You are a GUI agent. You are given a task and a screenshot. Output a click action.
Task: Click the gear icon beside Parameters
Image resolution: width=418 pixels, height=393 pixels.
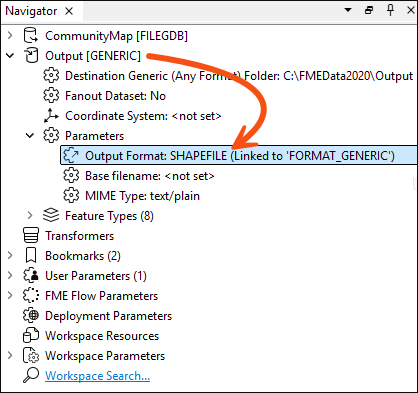pyautogui.click(x=51, y=136)
